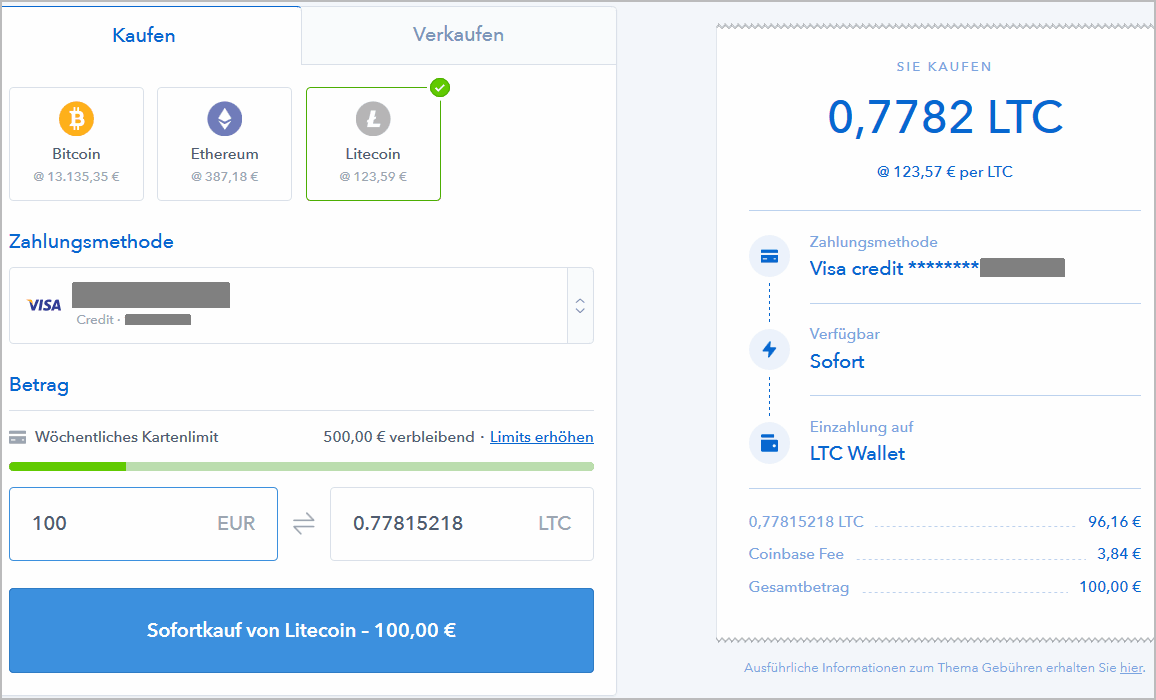Click the Coinbase Fee amount 3,84 €
This screenshot has width=1156, height=700.
pyautogui.click(x=1119, y=554)
